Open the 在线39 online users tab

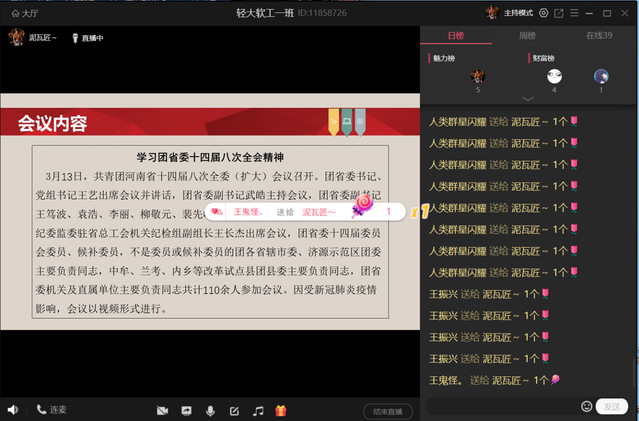coord(599,36)
